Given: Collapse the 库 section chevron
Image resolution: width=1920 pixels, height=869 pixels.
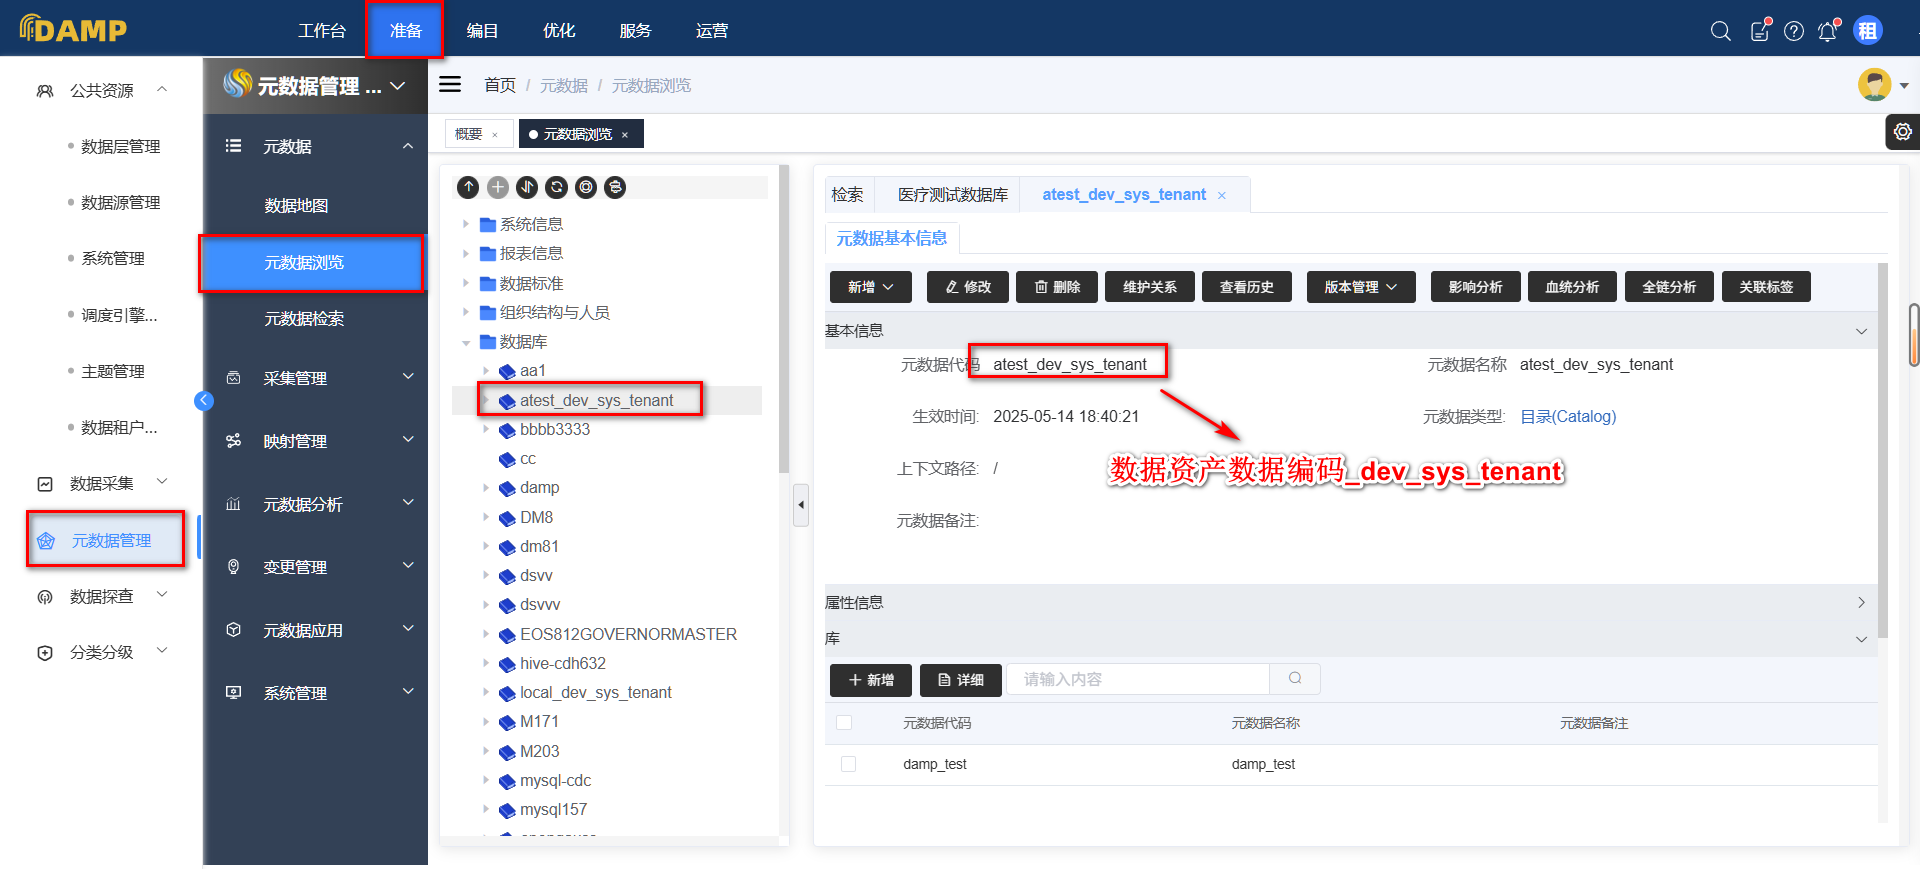Looking at the screenshot, I should (x=1861, y=639).
